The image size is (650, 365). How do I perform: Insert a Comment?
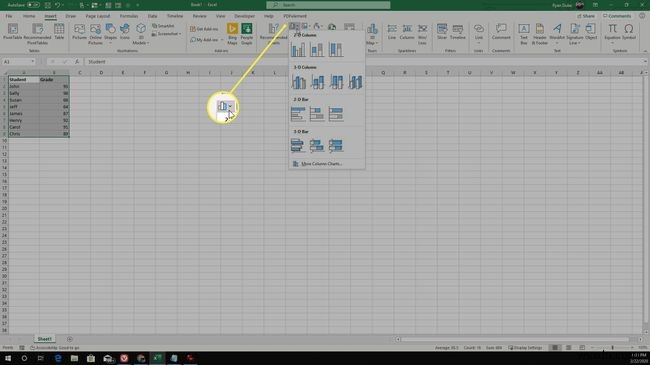pos(501,32)
